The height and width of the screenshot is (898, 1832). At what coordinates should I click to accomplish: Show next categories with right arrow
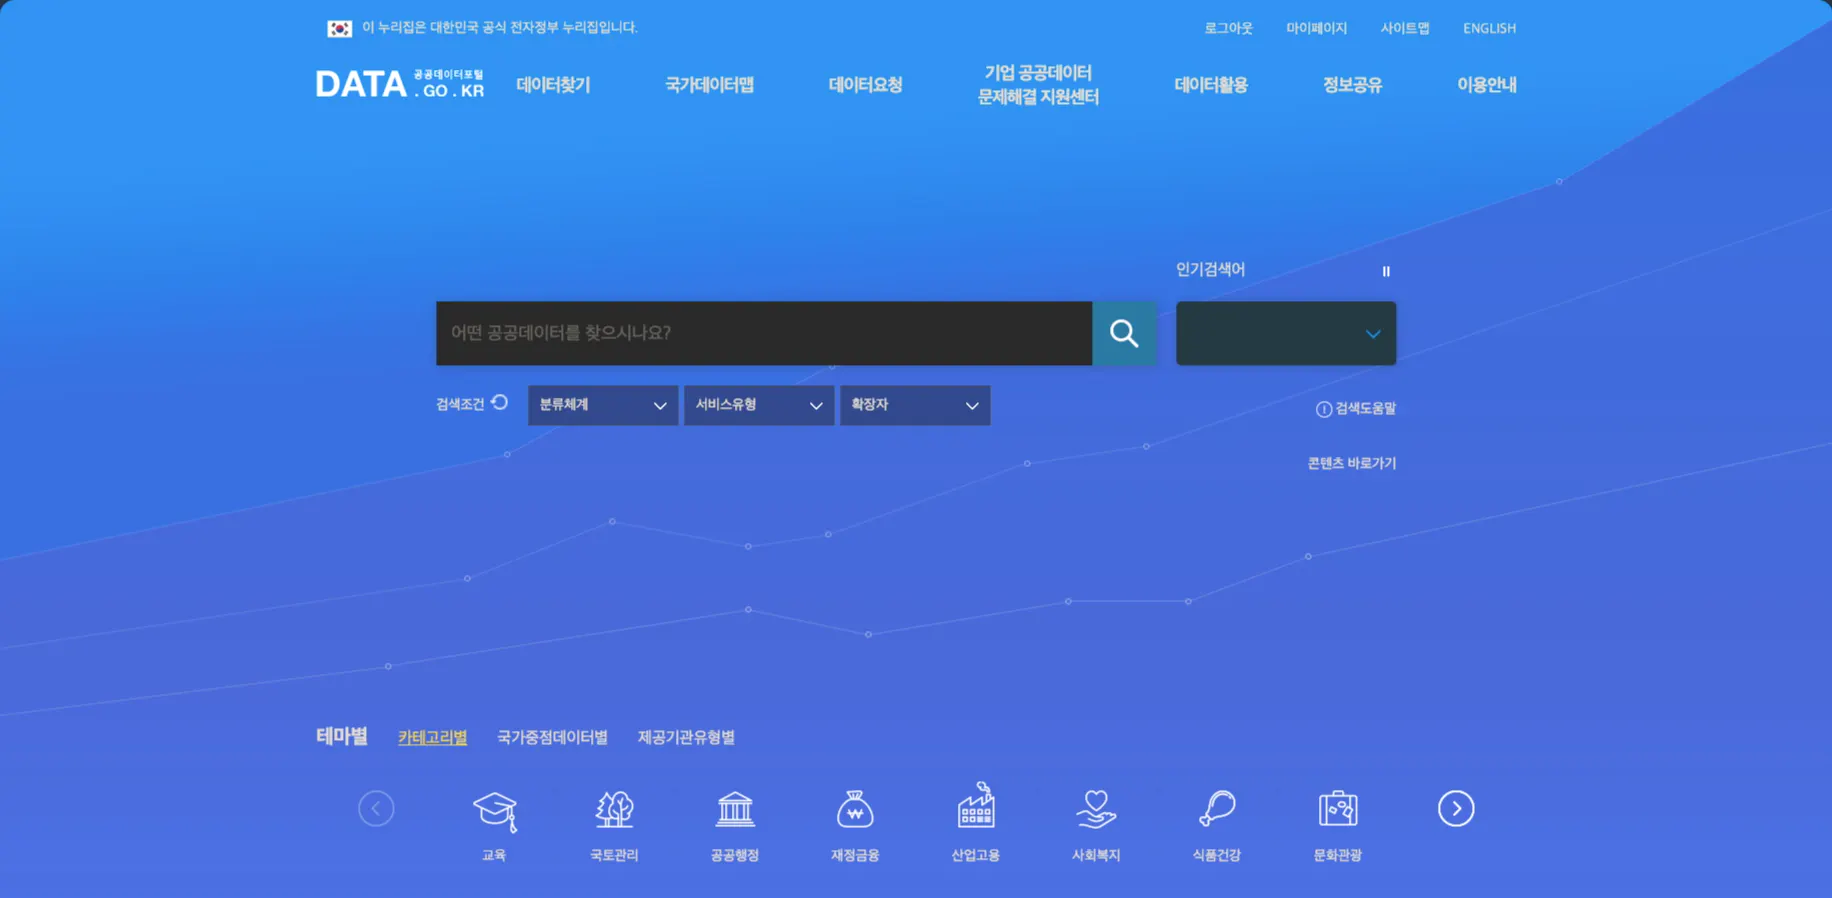click(1456, 808)
